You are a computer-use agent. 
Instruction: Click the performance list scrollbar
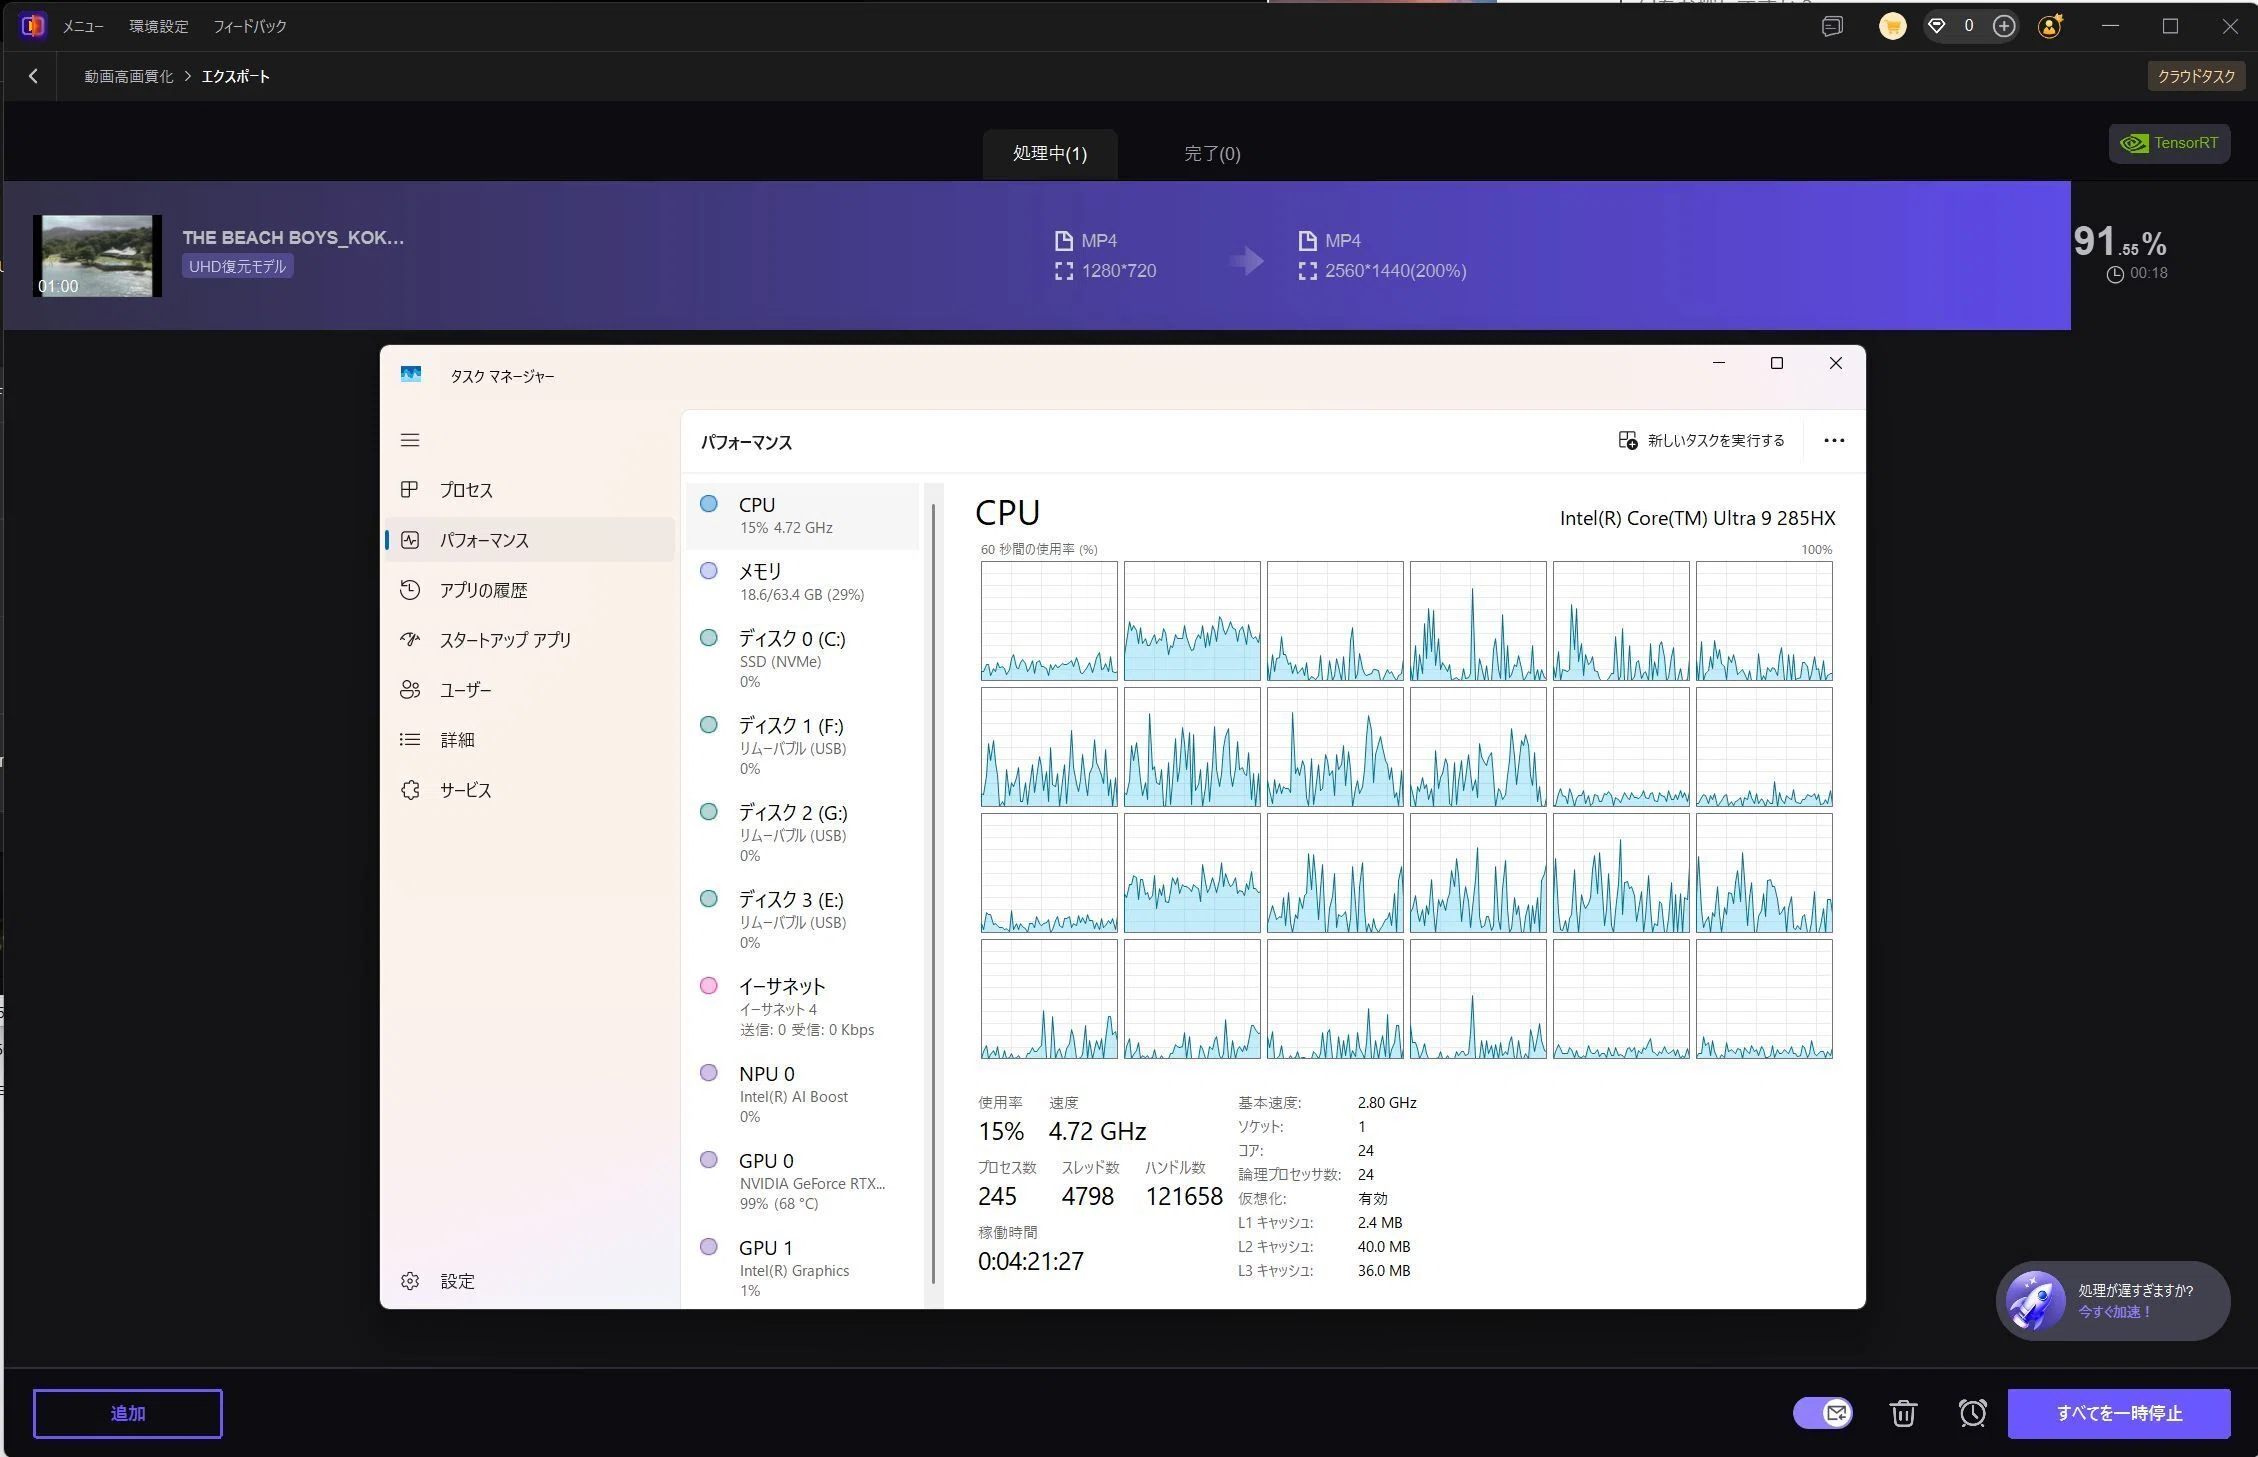point(934,895)
